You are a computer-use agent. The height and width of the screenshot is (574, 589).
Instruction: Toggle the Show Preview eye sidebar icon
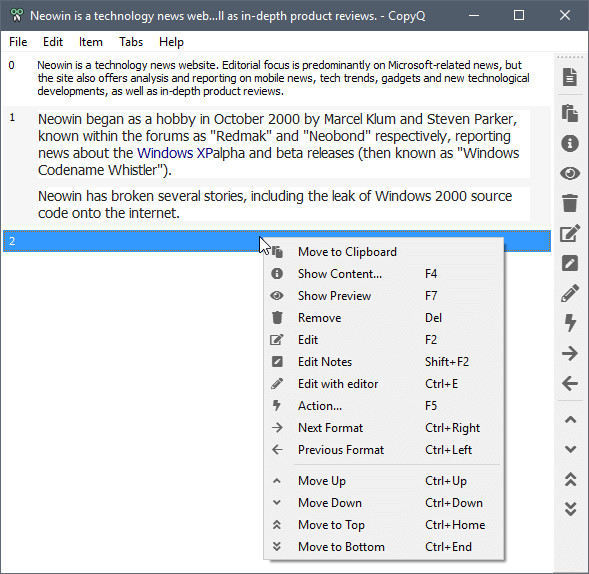point(570,173)
